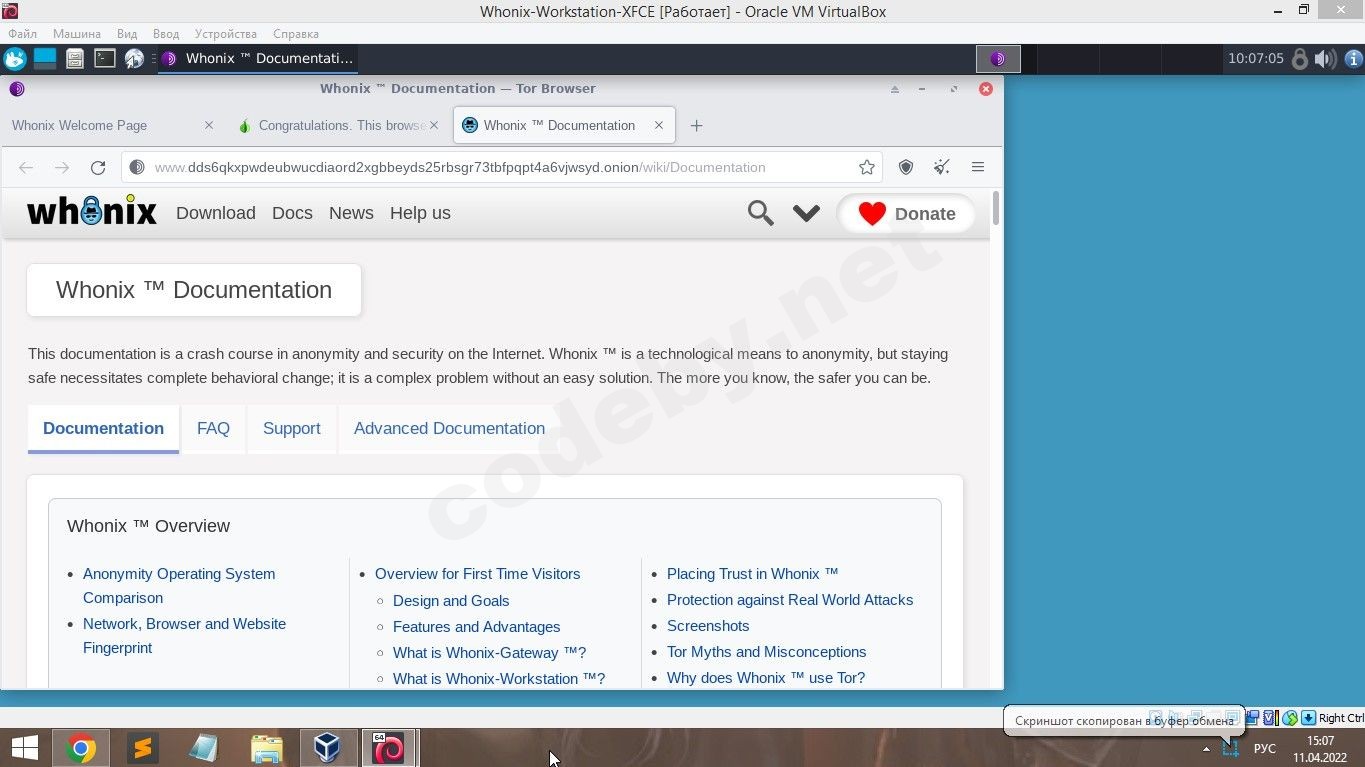Open Placing Trust in Whonix link
The height and width of the screenshot is (767, 1365).
[752, 574]
